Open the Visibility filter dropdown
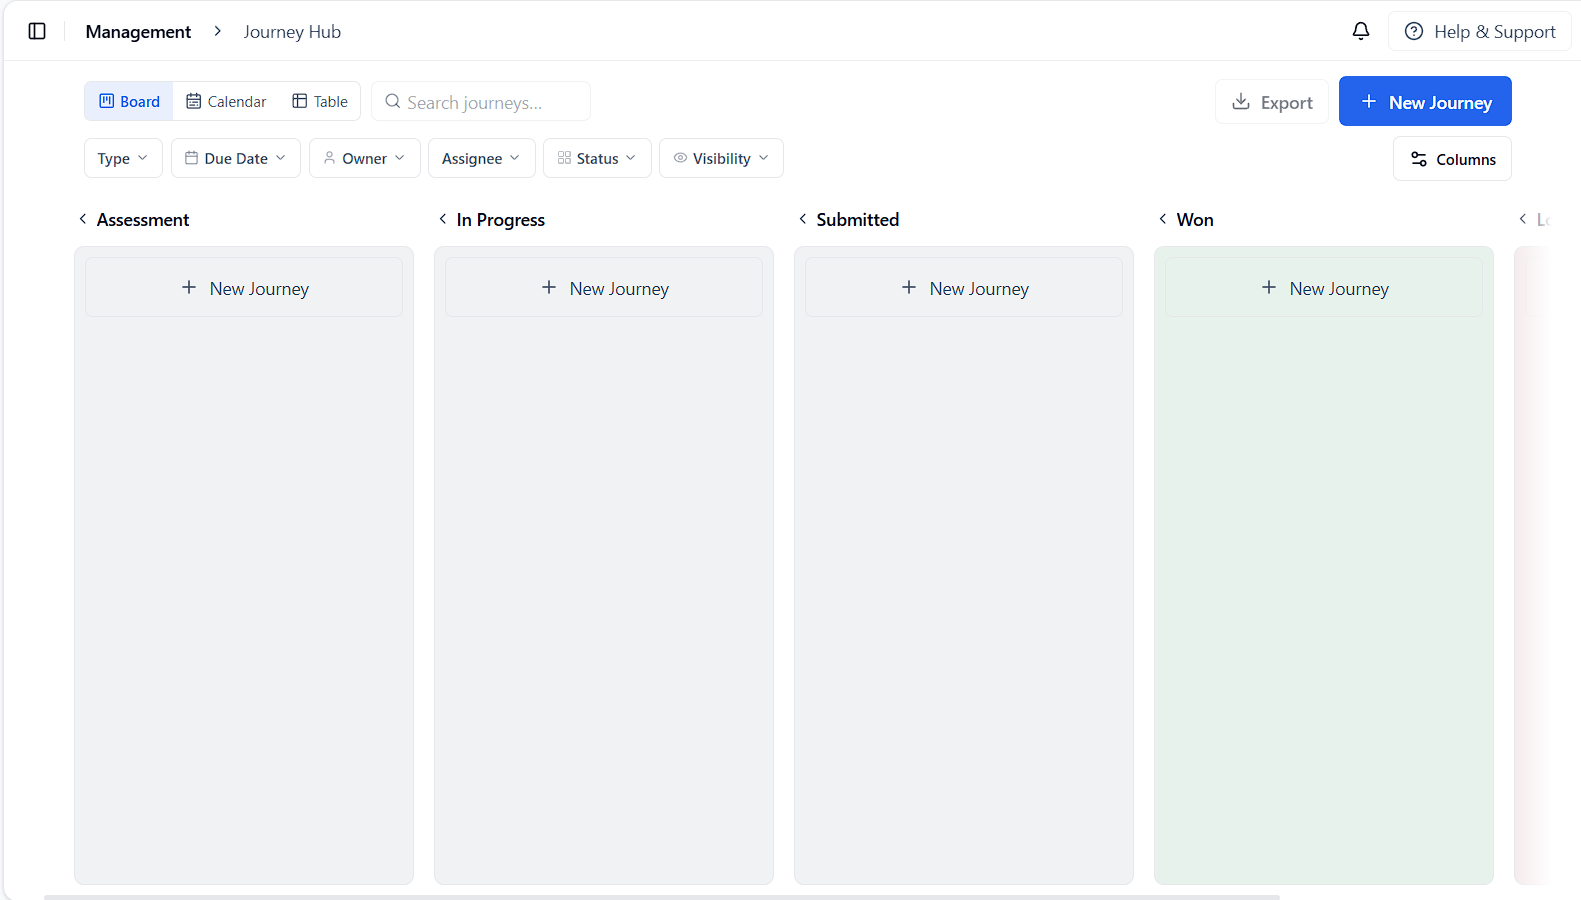 (x=721, y=158)
